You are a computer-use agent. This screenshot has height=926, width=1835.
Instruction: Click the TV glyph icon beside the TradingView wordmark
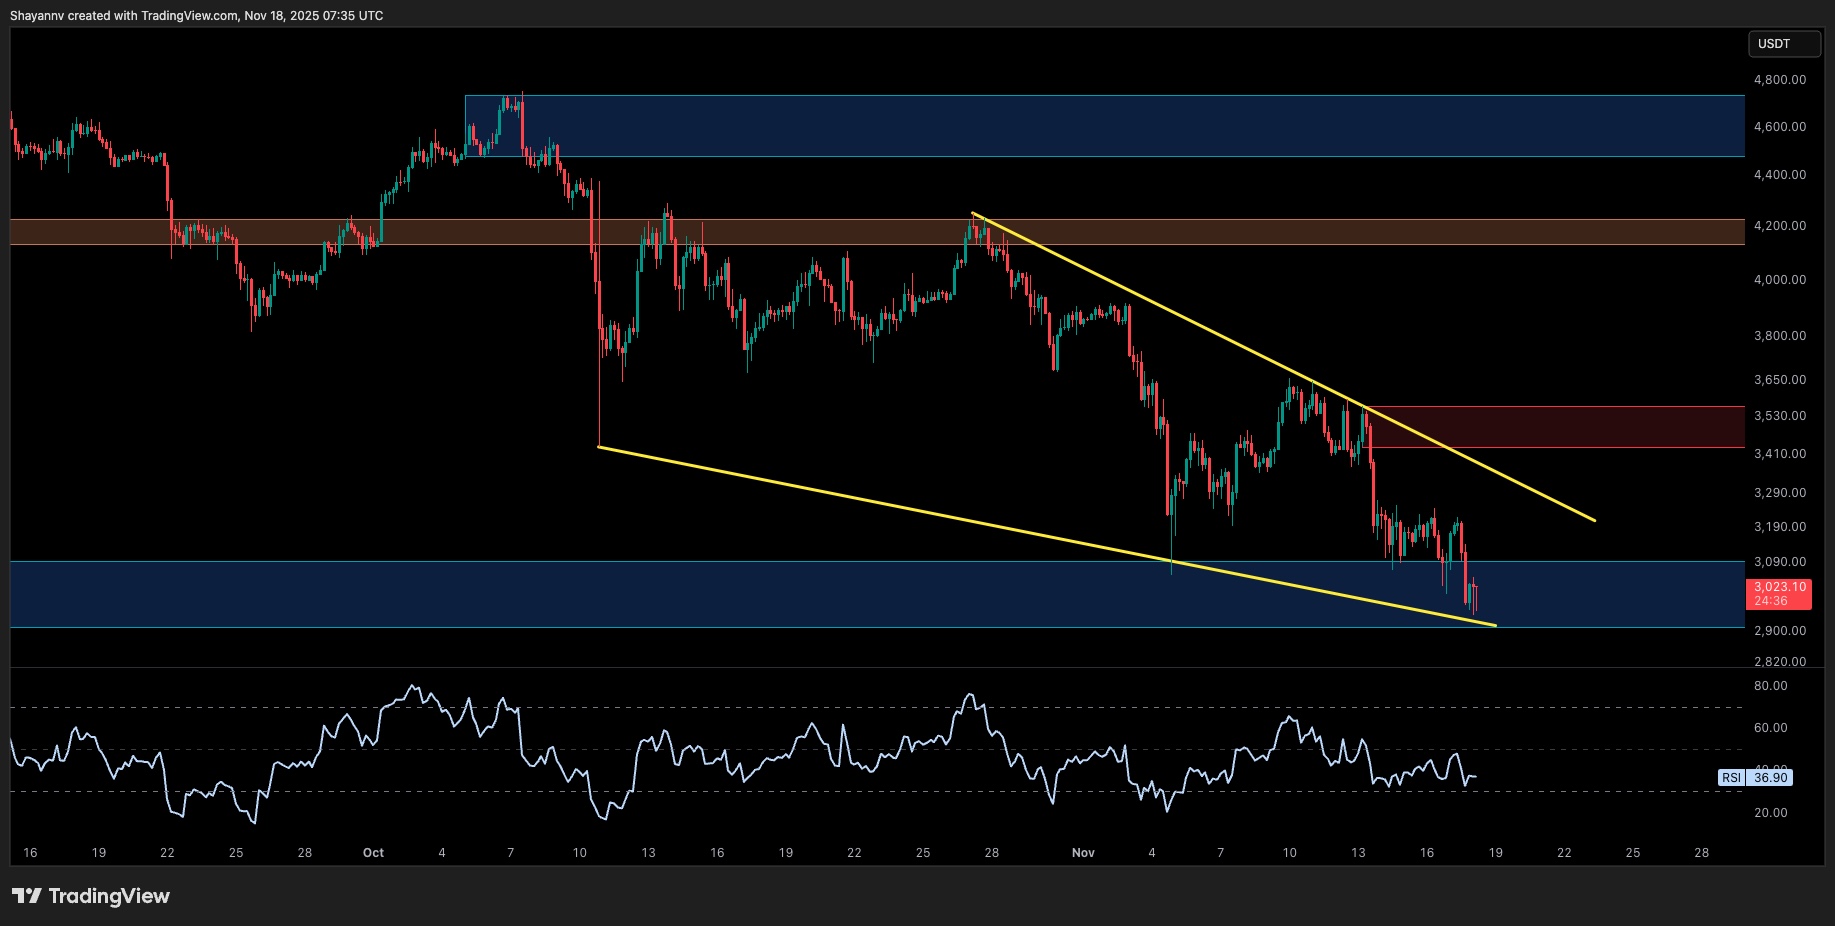click(25, 896)
